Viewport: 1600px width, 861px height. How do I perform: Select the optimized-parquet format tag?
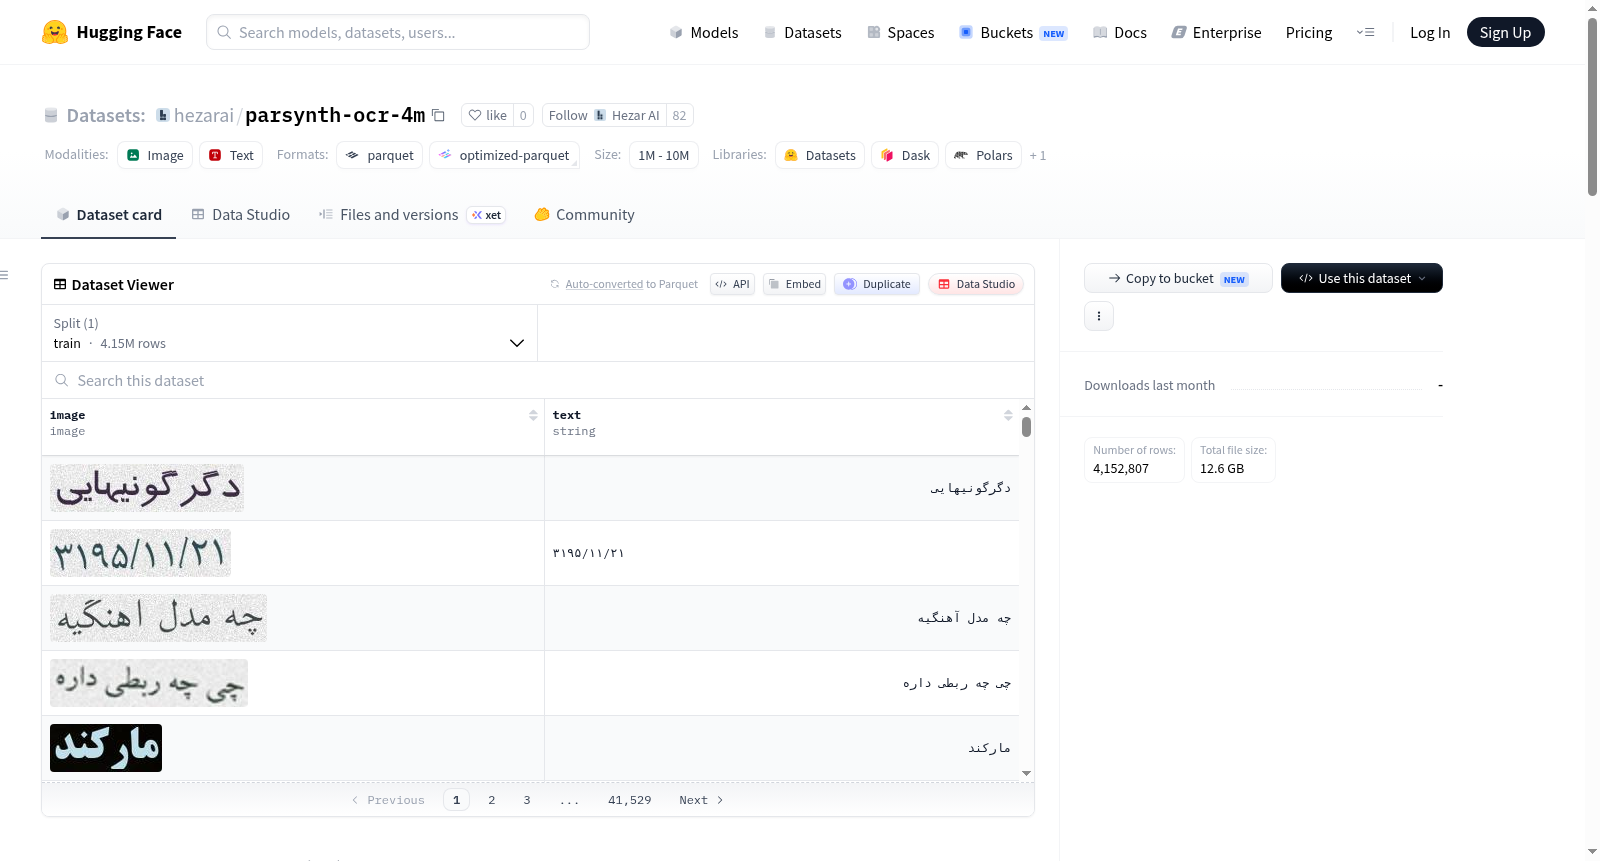click(504, 155)
